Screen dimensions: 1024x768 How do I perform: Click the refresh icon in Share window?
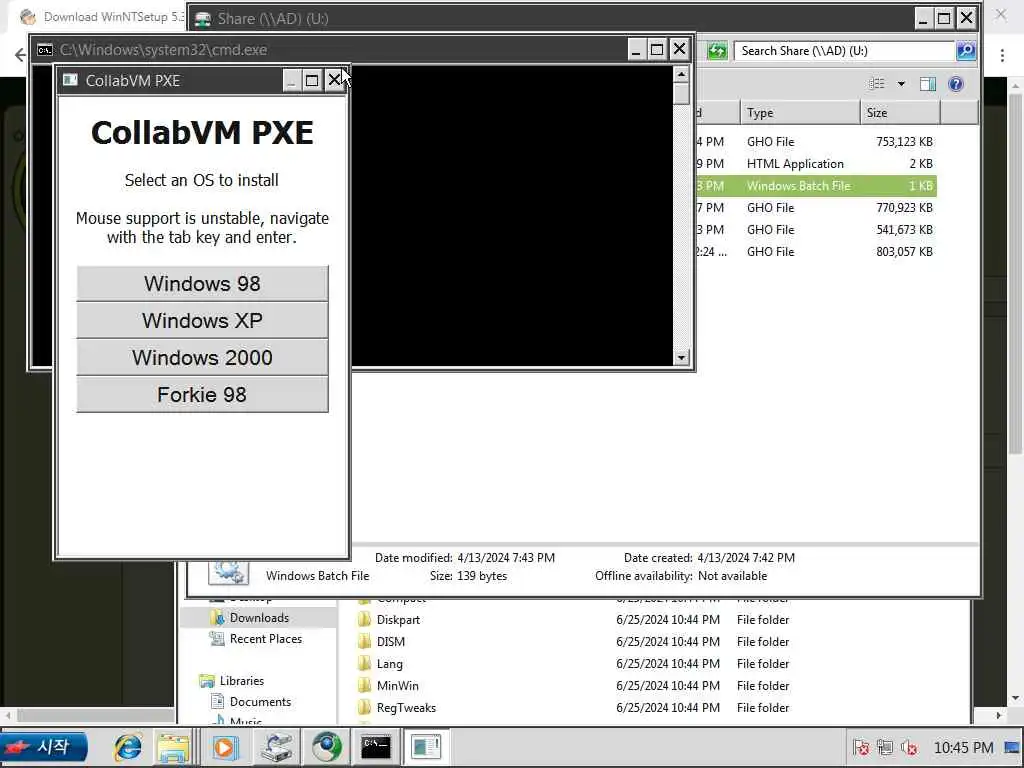coord(716,51)
